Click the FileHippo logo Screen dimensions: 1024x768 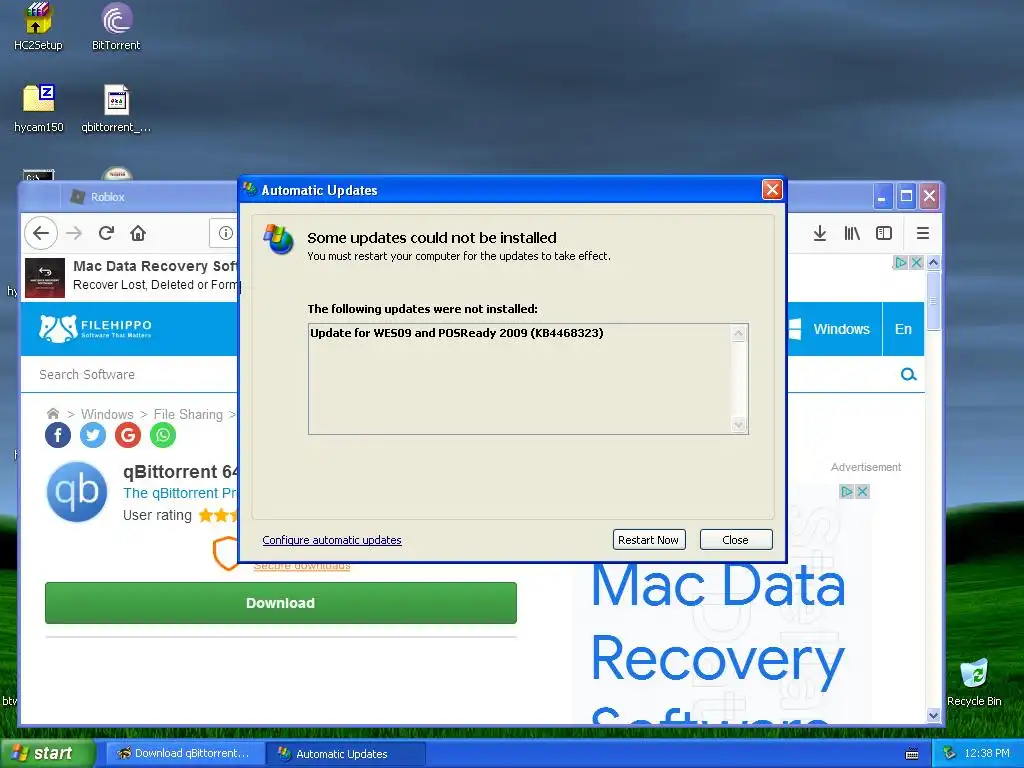point(95,328)
